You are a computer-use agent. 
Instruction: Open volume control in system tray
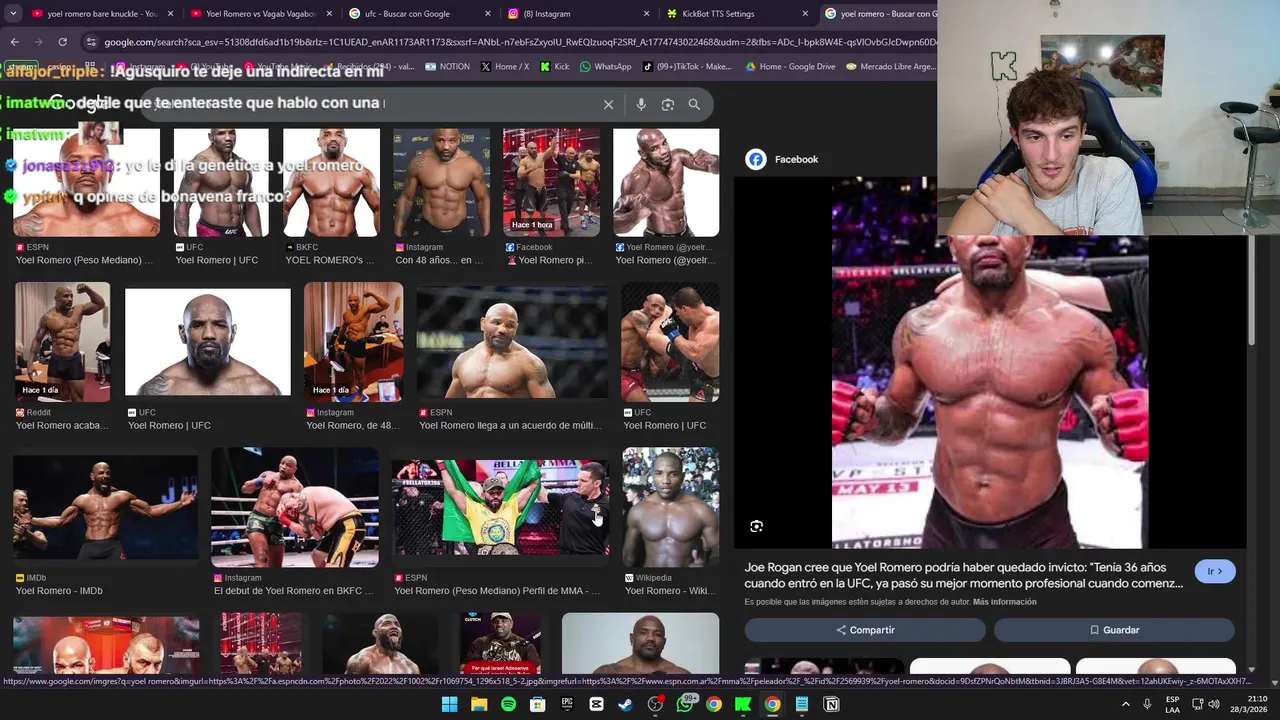[x=1214, y=704]
